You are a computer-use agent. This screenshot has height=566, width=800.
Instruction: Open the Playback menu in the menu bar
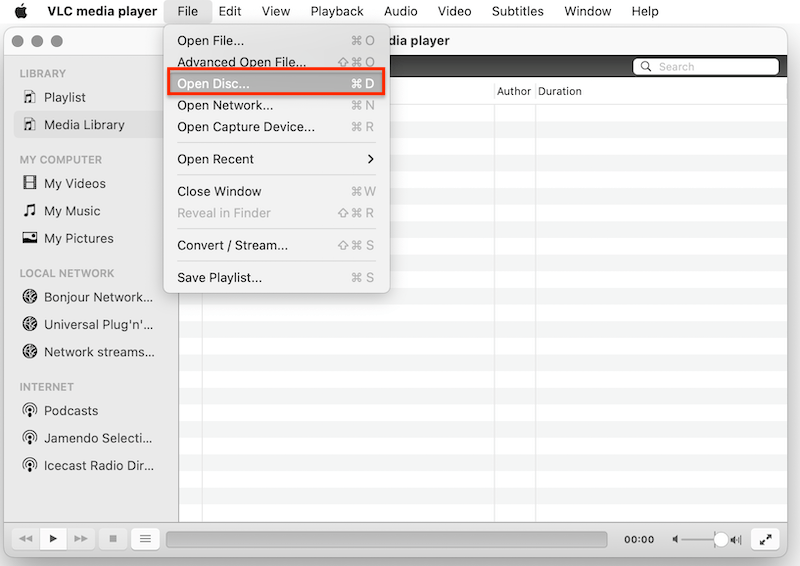pyautogui.click(x=337, y=12)
